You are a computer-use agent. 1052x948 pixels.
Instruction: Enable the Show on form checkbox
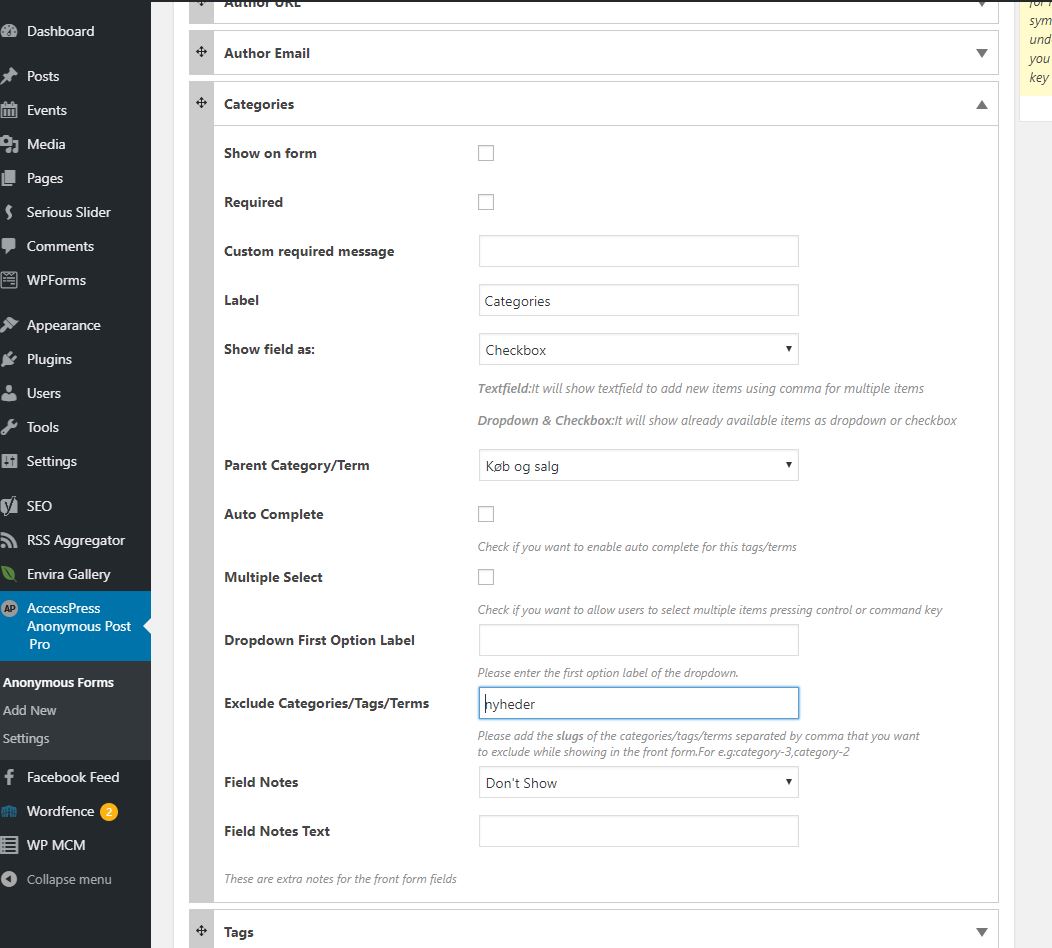coord(486,153)
